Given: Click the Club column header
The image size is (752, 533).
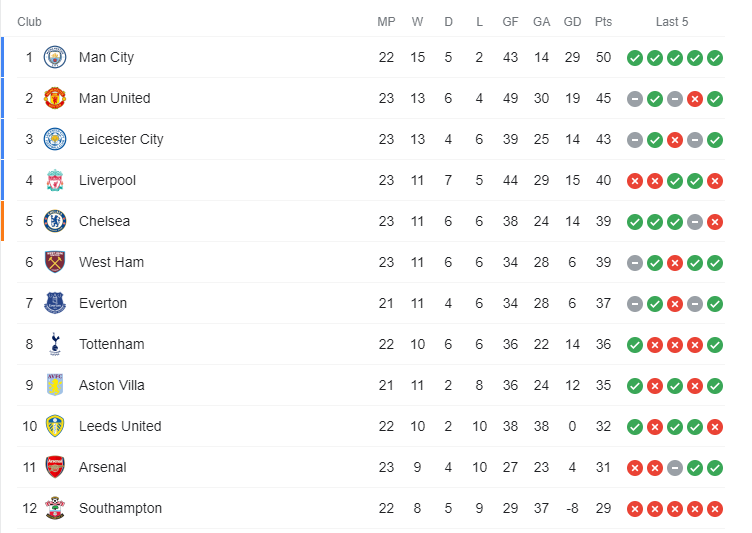Looking at the screenshot, I should pyautogui.click(x=30, y=22).
